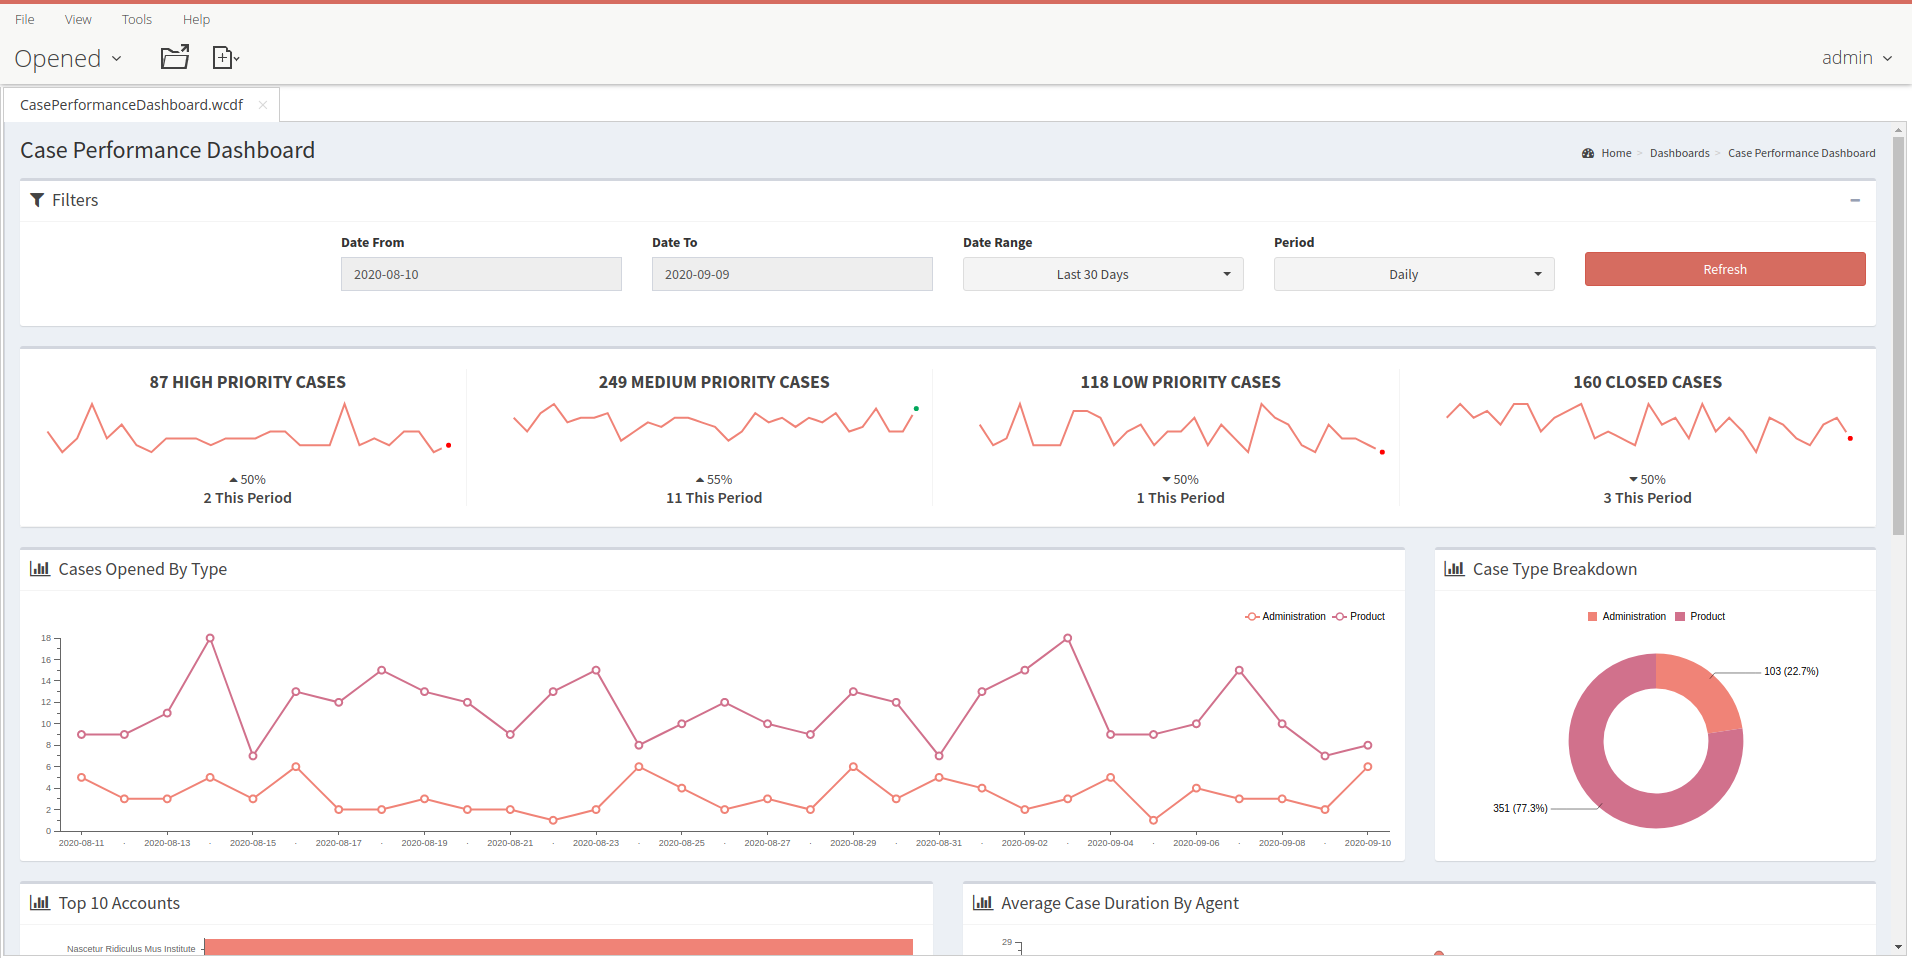Click the Cases Opened By Type chart icon
1912x958 pixels.
(40, 569)
